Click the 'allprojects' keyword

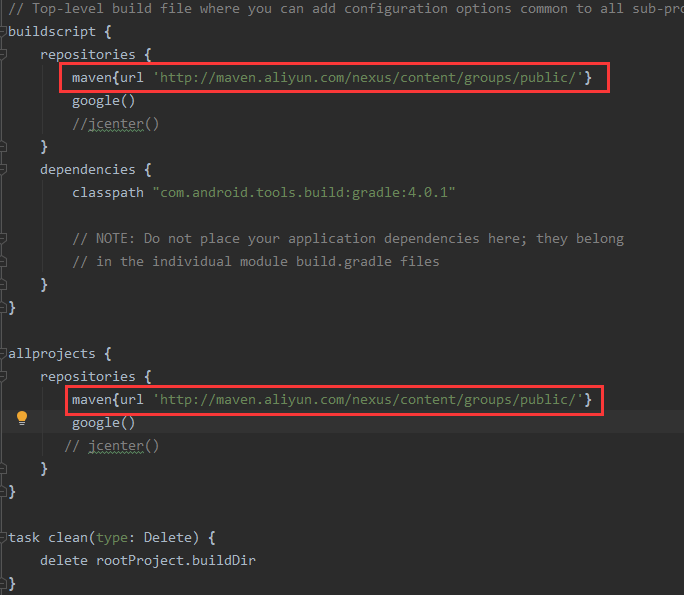click(51, 354)
